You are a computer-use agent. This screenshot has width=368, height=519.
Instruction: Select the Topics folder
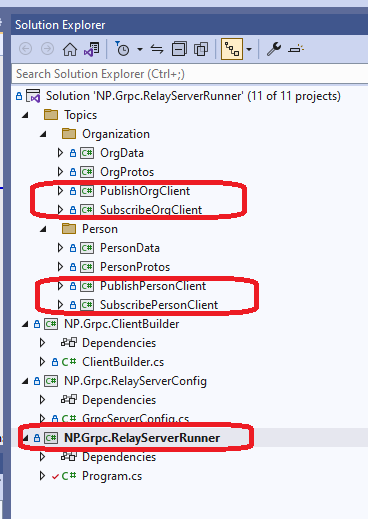pyautogui.click(x=80, y=115)
